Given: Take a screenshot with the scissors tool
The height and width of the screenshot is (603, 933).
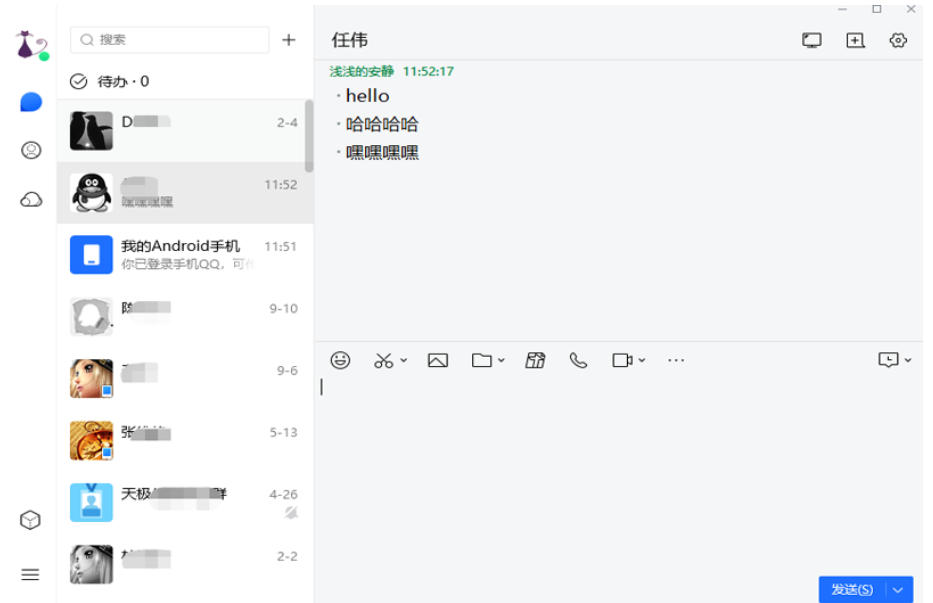Looking at the screenshot, I should click(385, 359).
